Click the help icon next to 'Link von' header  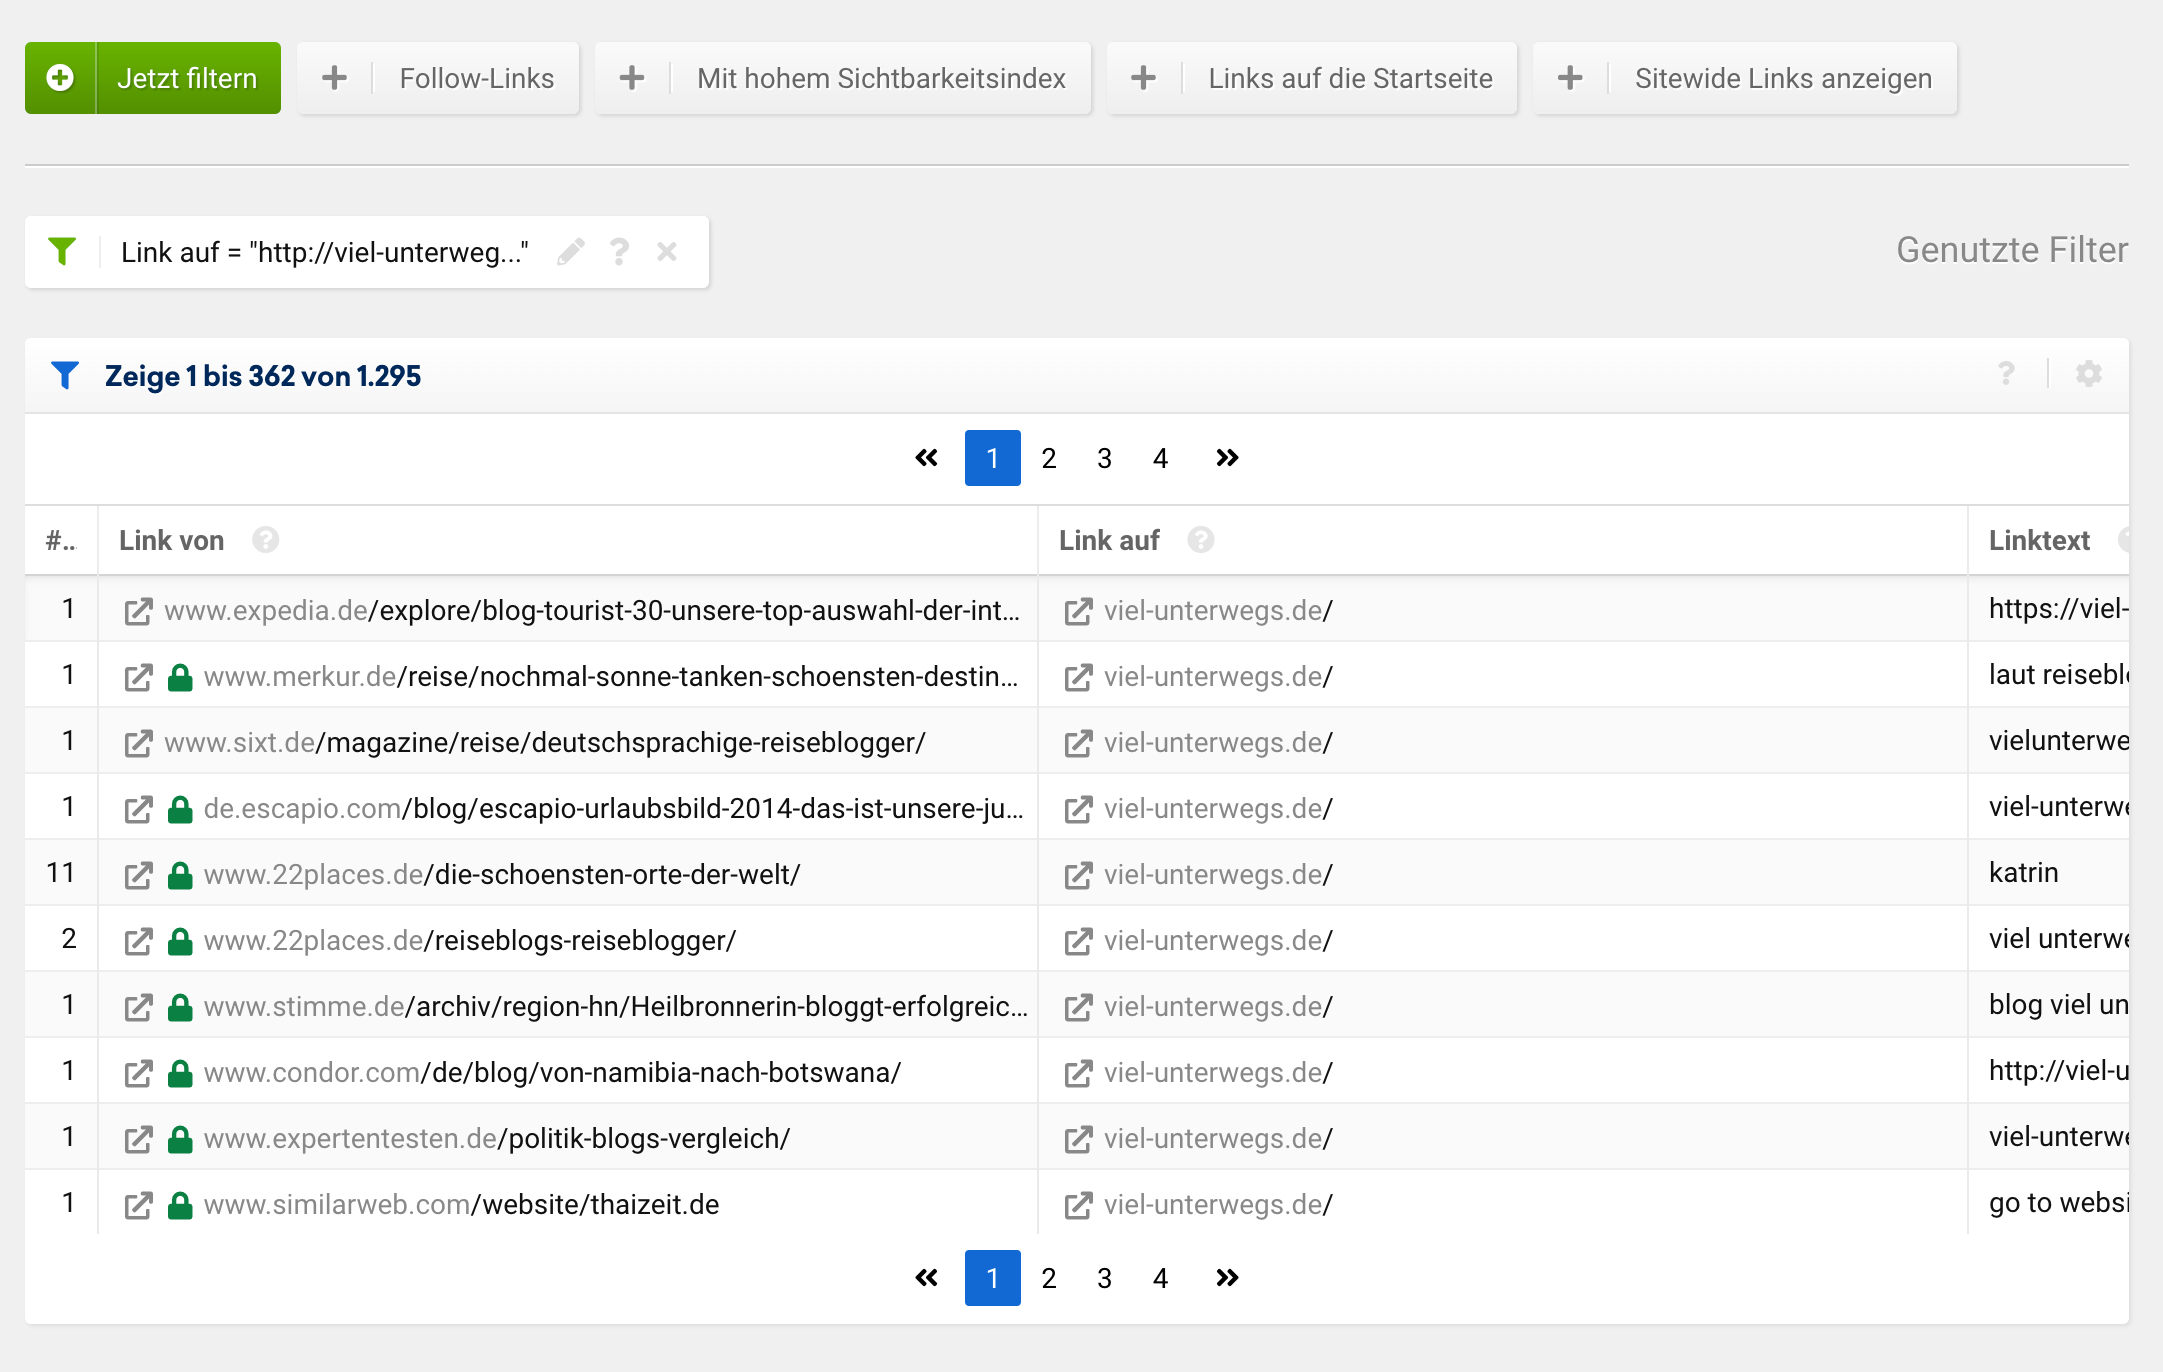pos(265,540)
